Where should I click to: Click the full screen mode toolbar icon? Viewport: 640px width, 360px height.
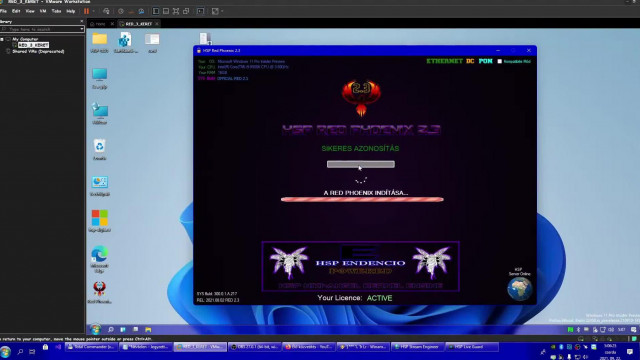coord(176,11)
